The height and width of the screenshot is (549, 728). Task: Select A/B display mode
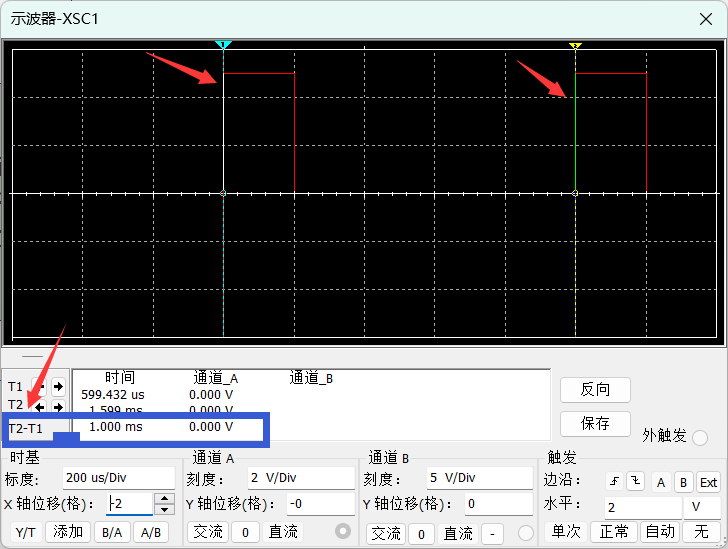coord(151,532)
